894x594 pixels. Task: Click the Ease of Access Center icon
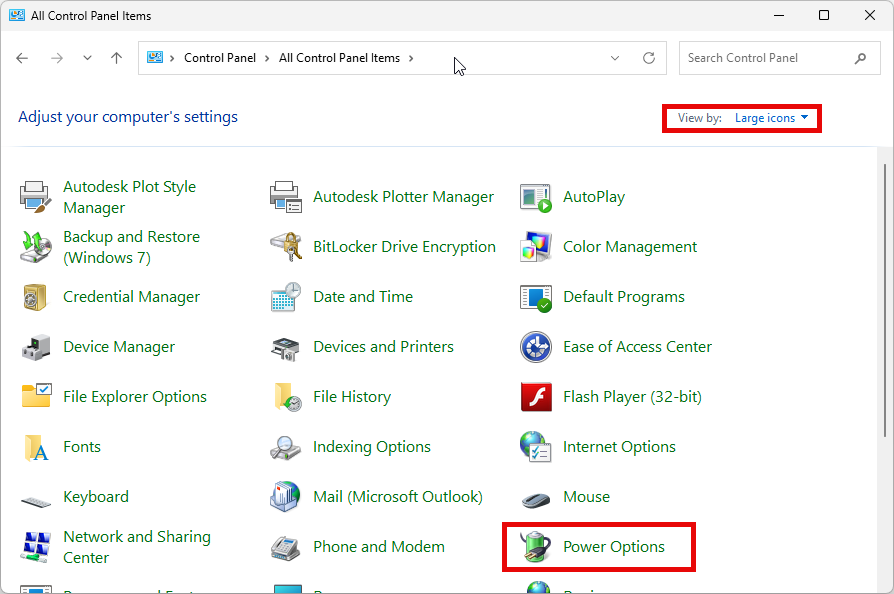click(536, 347)
